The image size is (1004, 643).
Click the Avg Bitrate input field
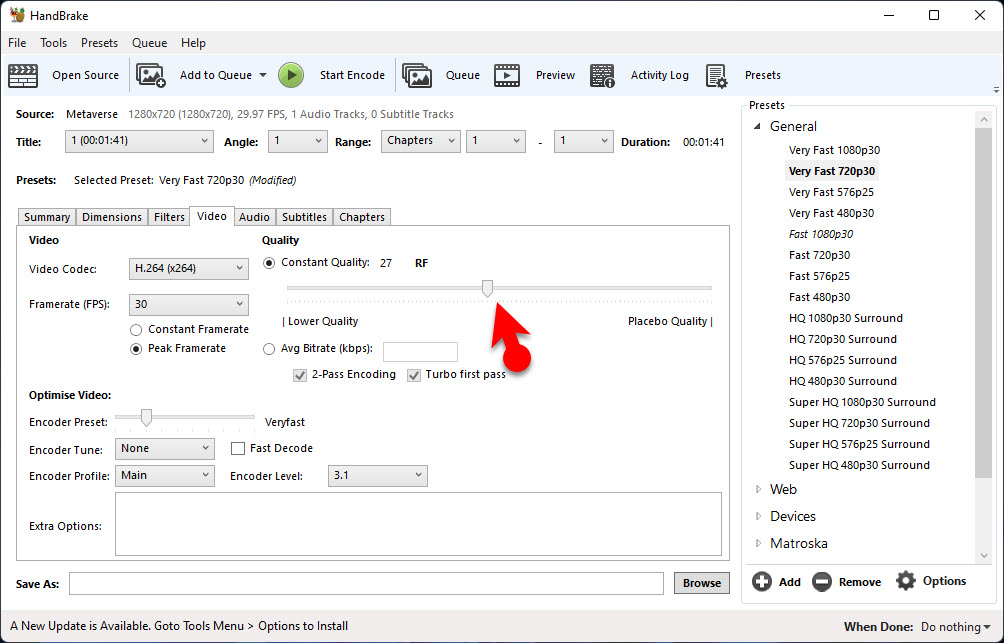coord(420,352)
